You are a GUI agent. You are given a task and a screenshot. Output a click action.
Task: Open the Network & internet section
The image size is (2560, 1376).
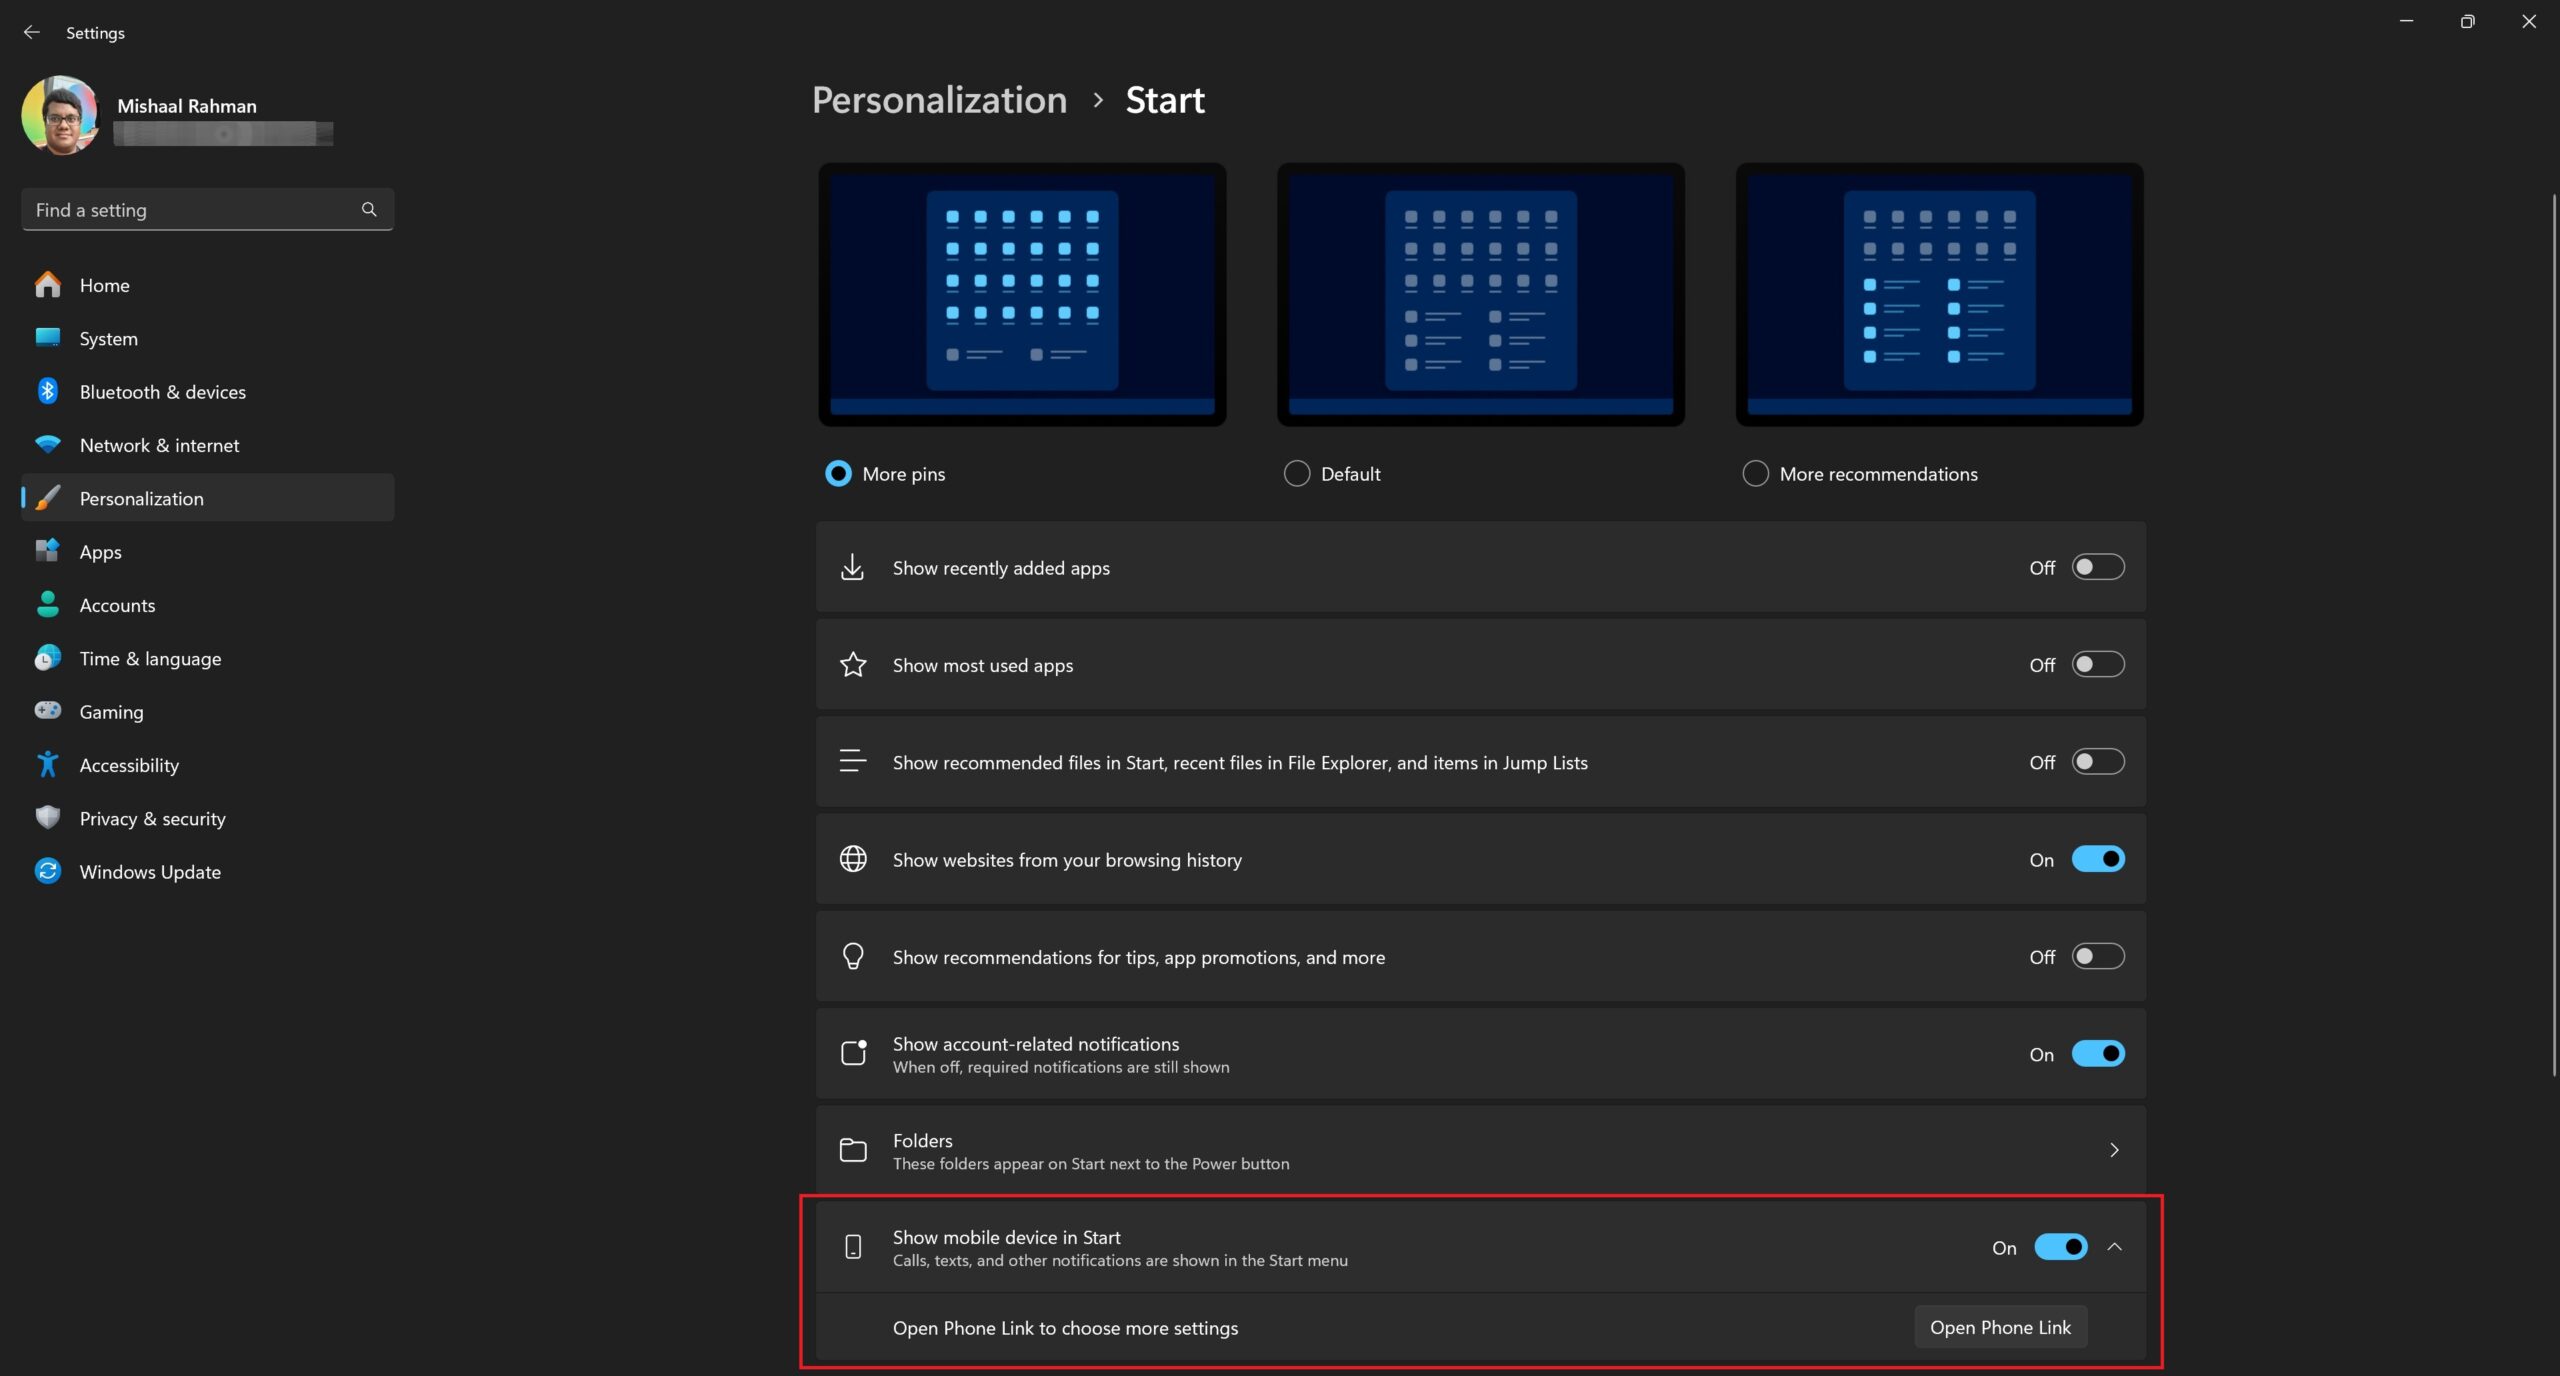click(x=159, y=445)
